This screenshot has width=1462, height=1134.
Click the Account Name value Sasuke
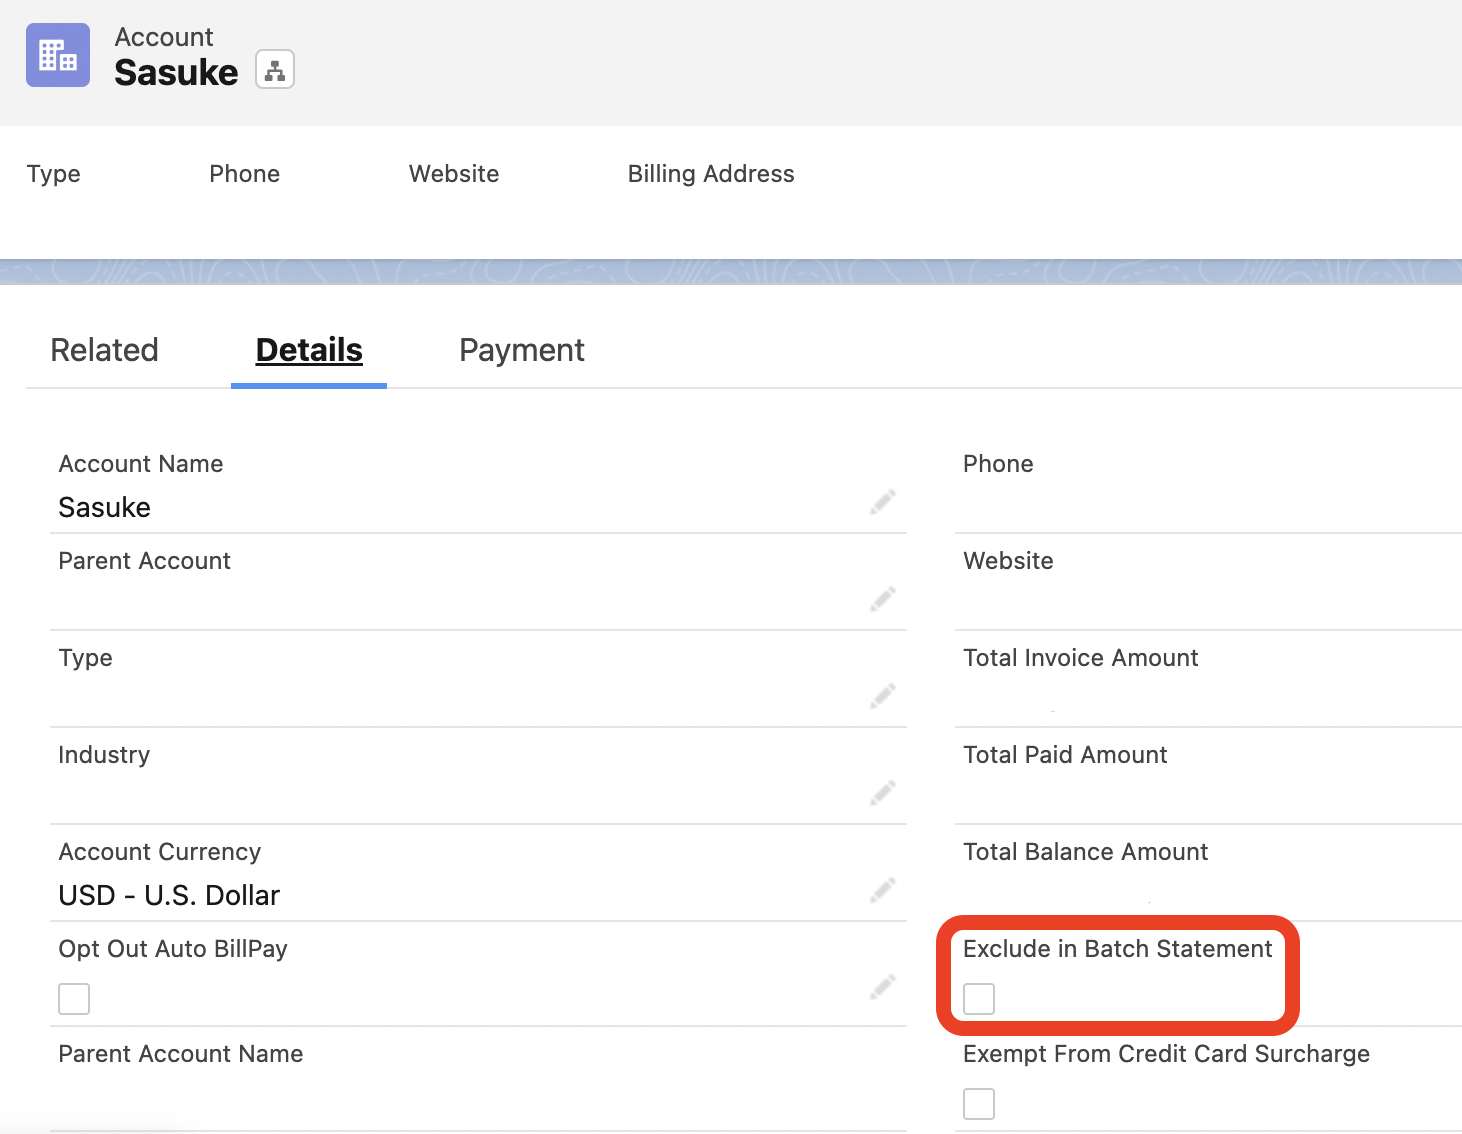point(105,507)
